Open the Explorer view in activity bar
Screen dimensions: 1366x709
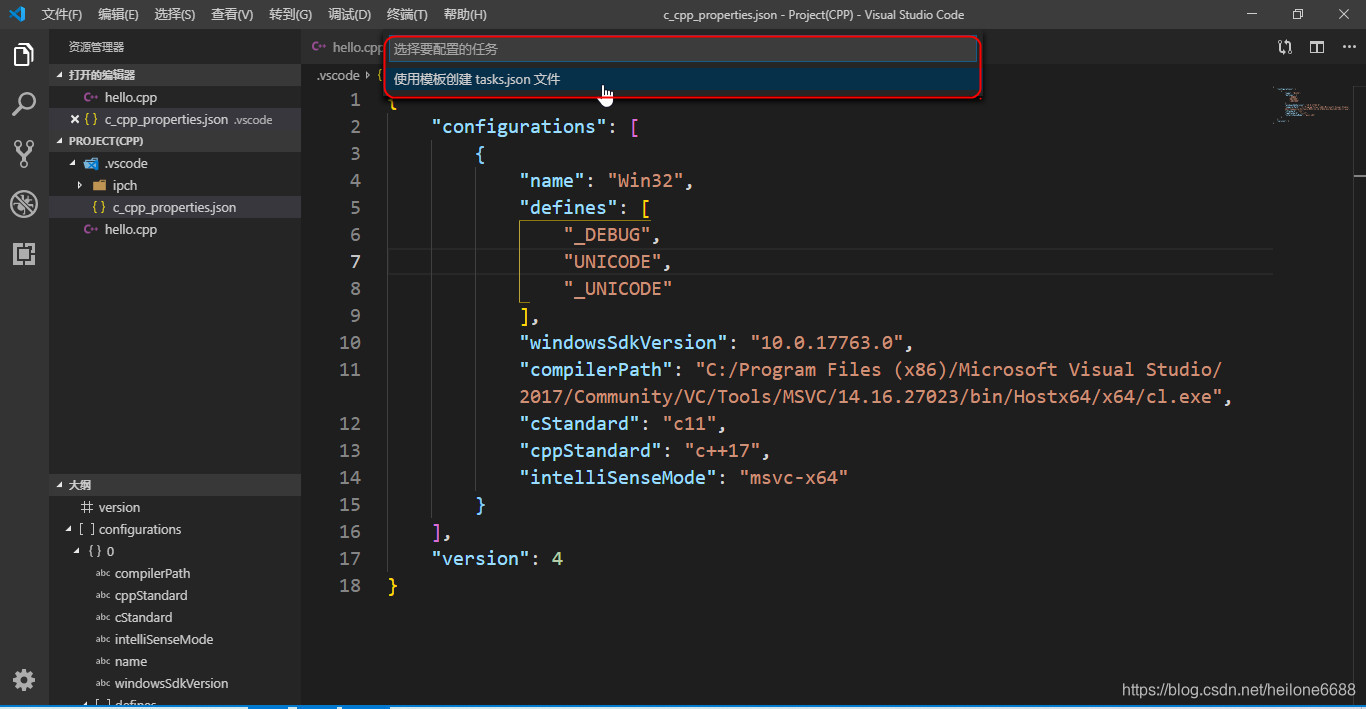[x=24, y=55]
